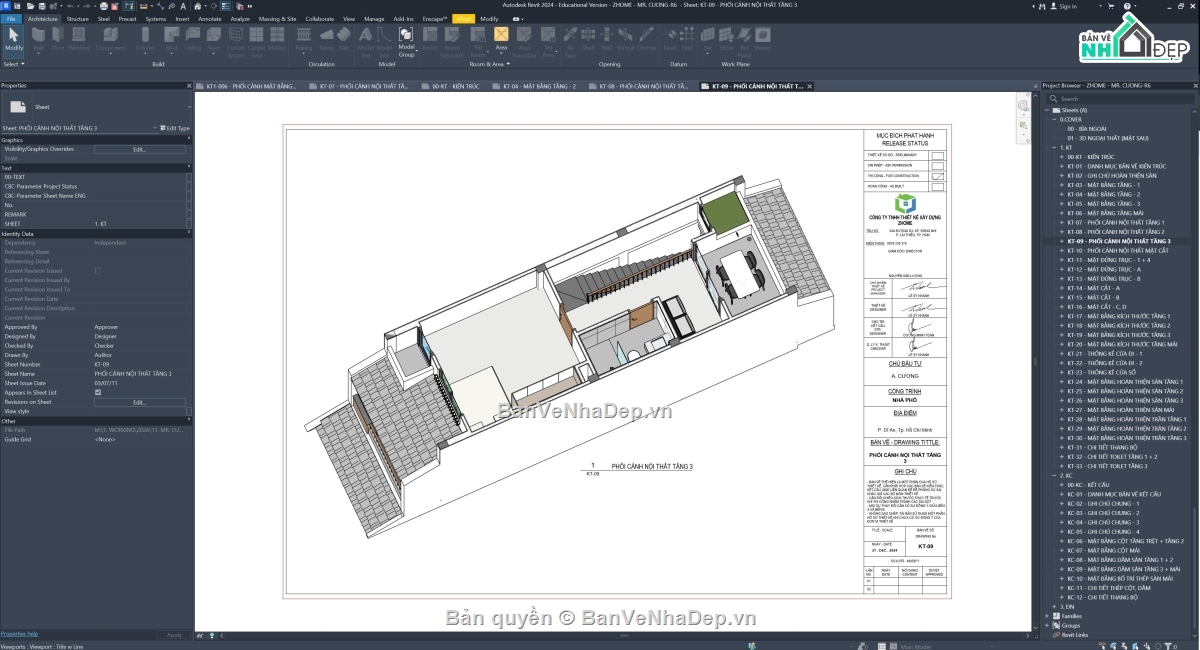Open the Properties help link
The height and width of the screenshot is (650, 1200).
19,634
